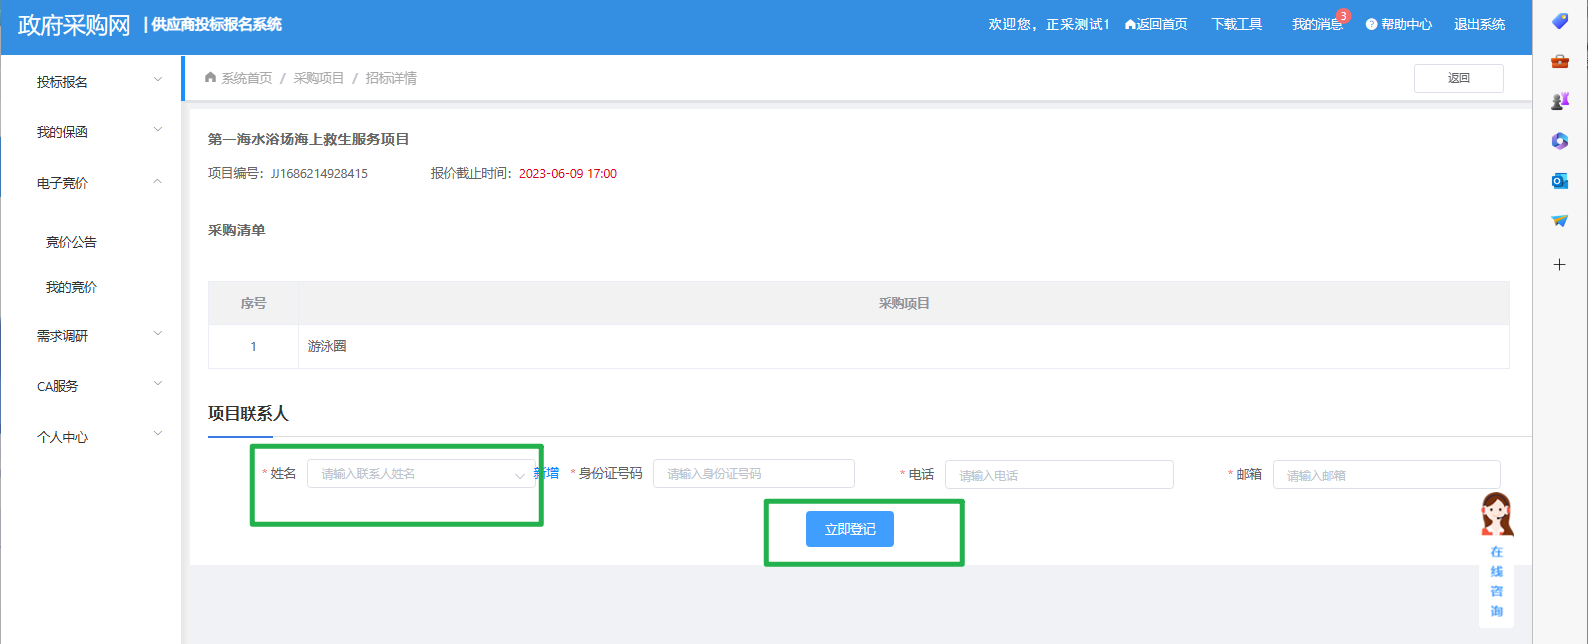The height and width of the screenshot is (644, 1588).
Task: Click 系统首页 in the breadcrumb
Action: click(x=246, y=78)
